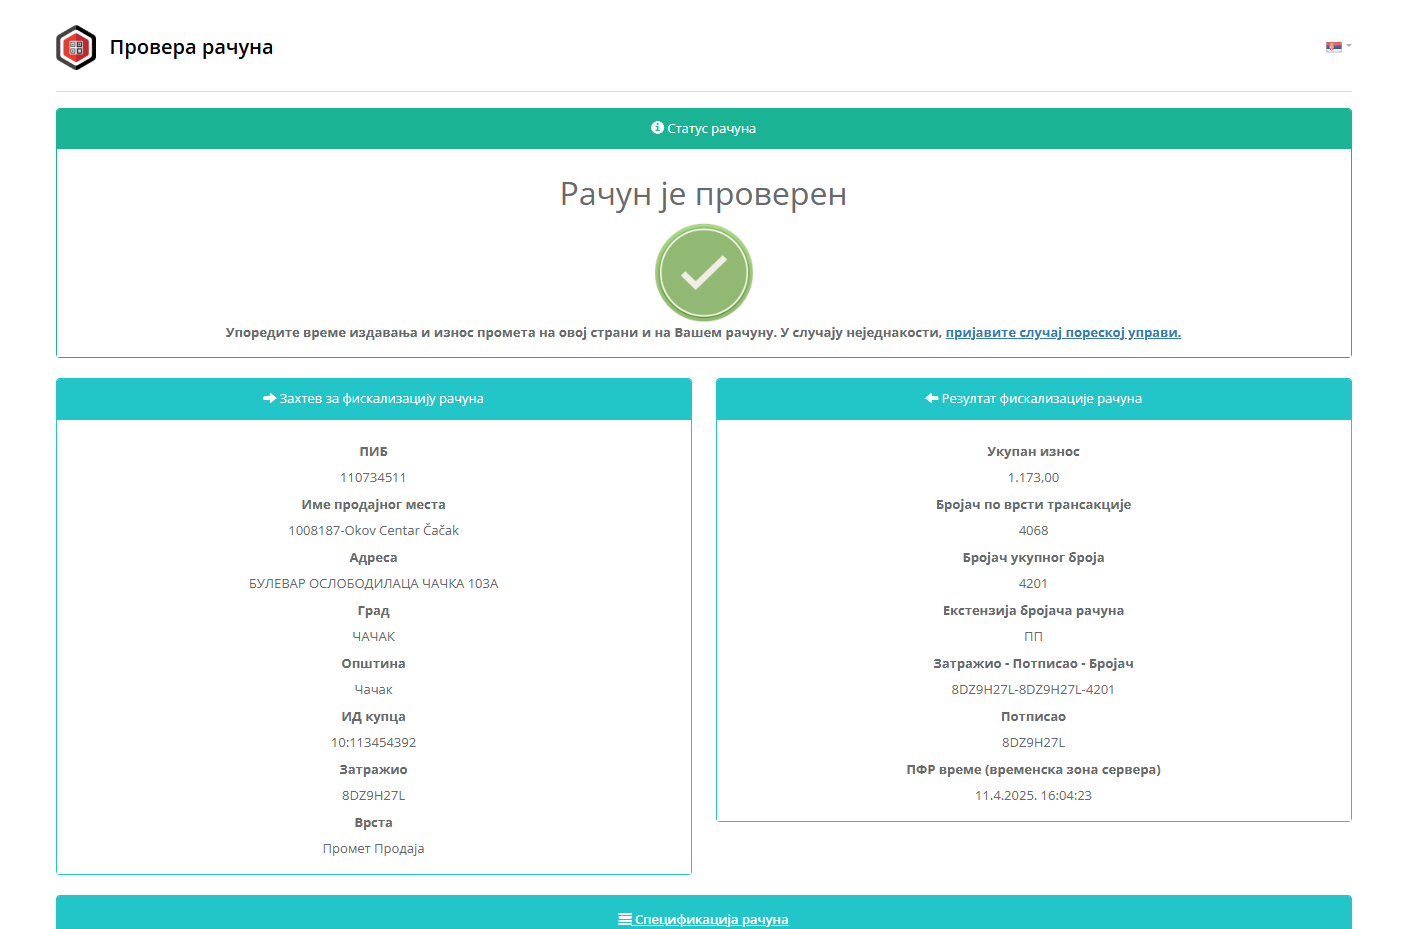The image size is (1411, 929).
Task: Expand the Спецификација рачуна section link
Action: coord(711,919)
